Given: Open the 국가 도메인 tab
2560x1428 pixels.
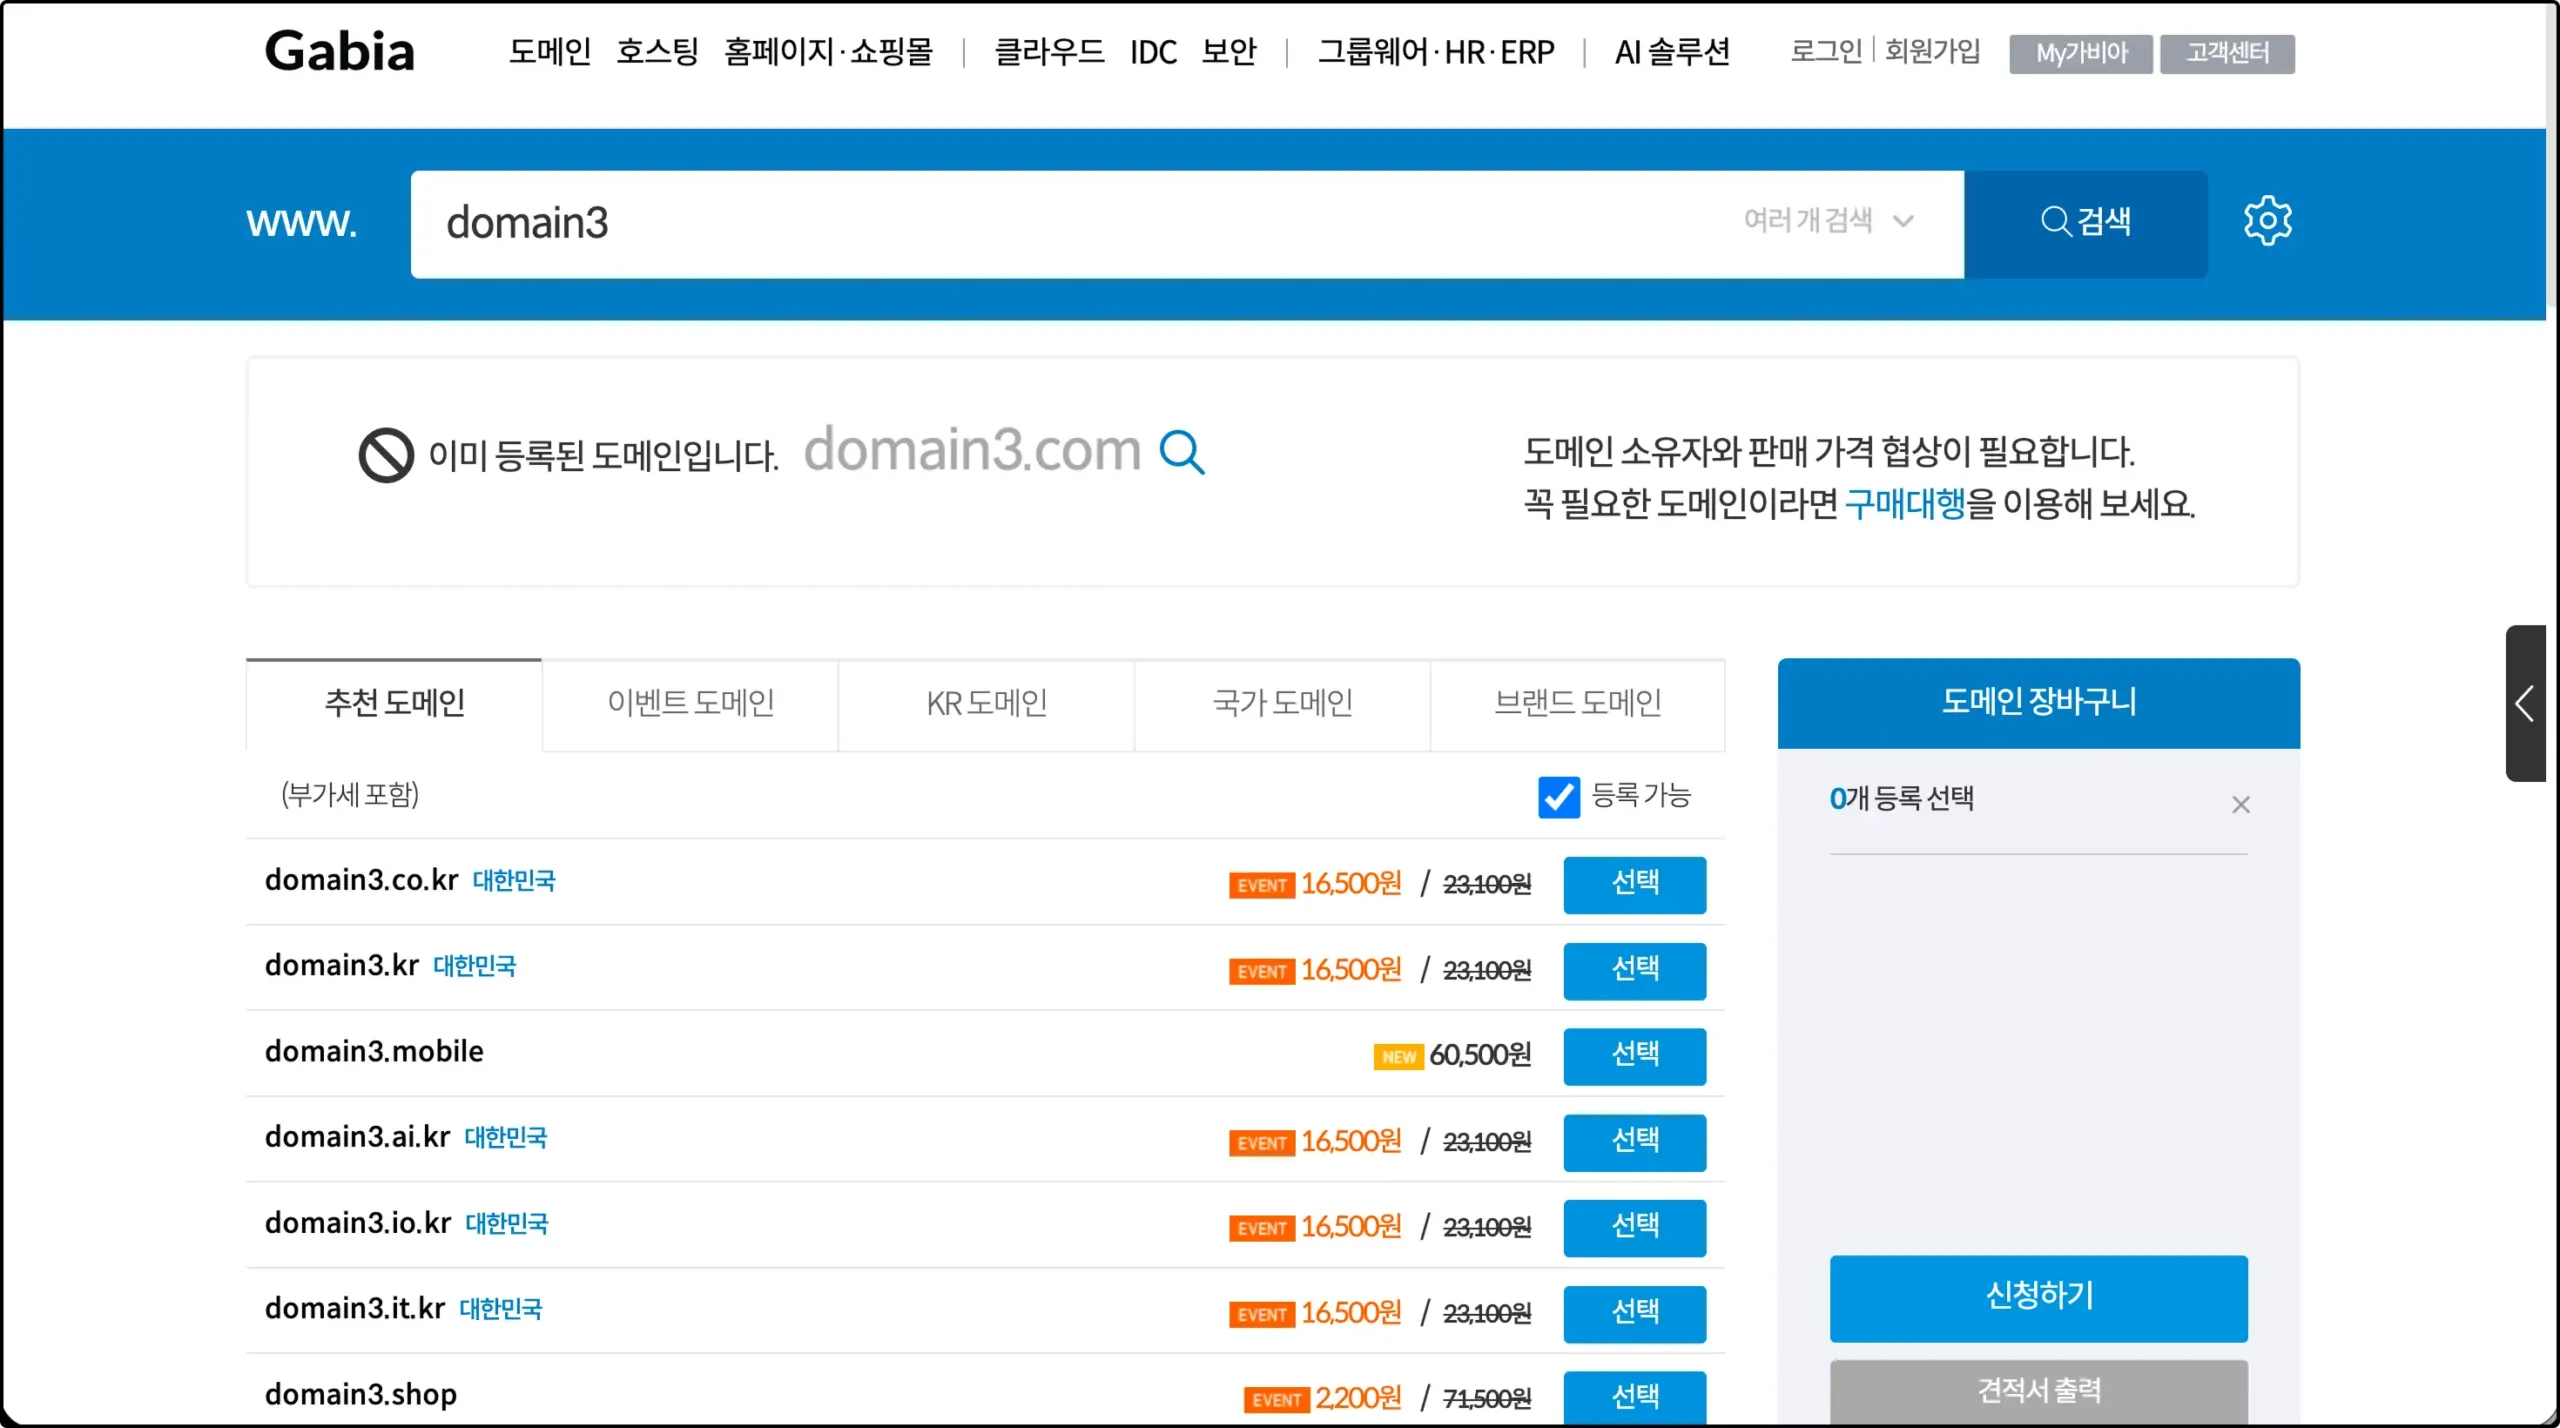Looking at the screenshot, I should tap(1281, 703).
